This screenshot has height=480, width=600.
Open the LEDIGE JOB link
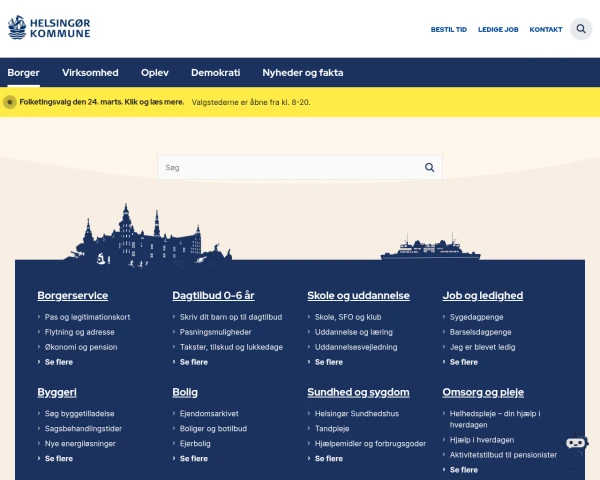(x=498, y=29)
